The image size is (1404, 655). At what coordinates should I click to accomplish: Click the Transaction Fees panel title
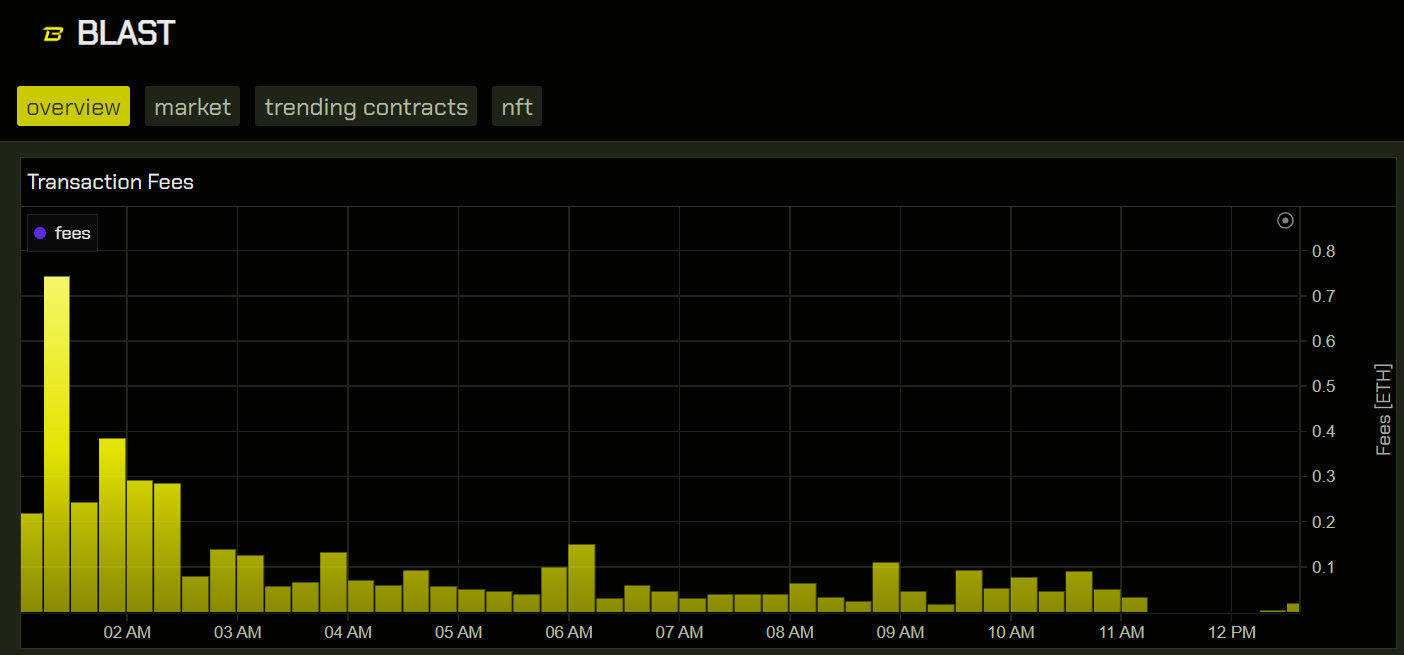pos(110,182)
